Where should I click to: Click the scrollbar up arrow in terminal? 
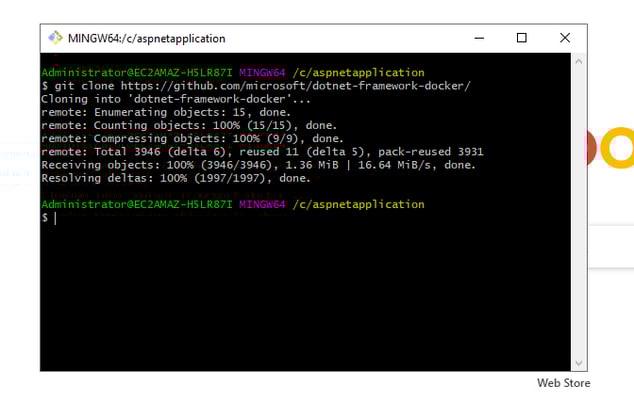coord(579,62)
